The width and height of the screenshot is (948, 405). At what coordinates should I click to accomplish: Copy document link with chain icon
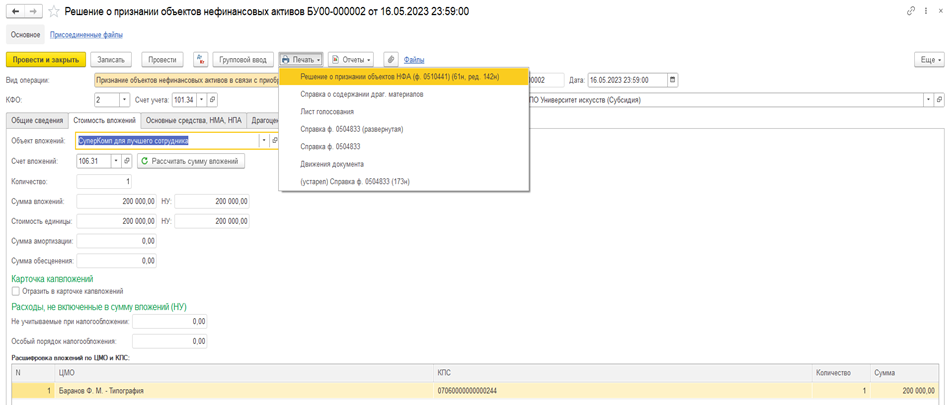[x=911, y=11]
